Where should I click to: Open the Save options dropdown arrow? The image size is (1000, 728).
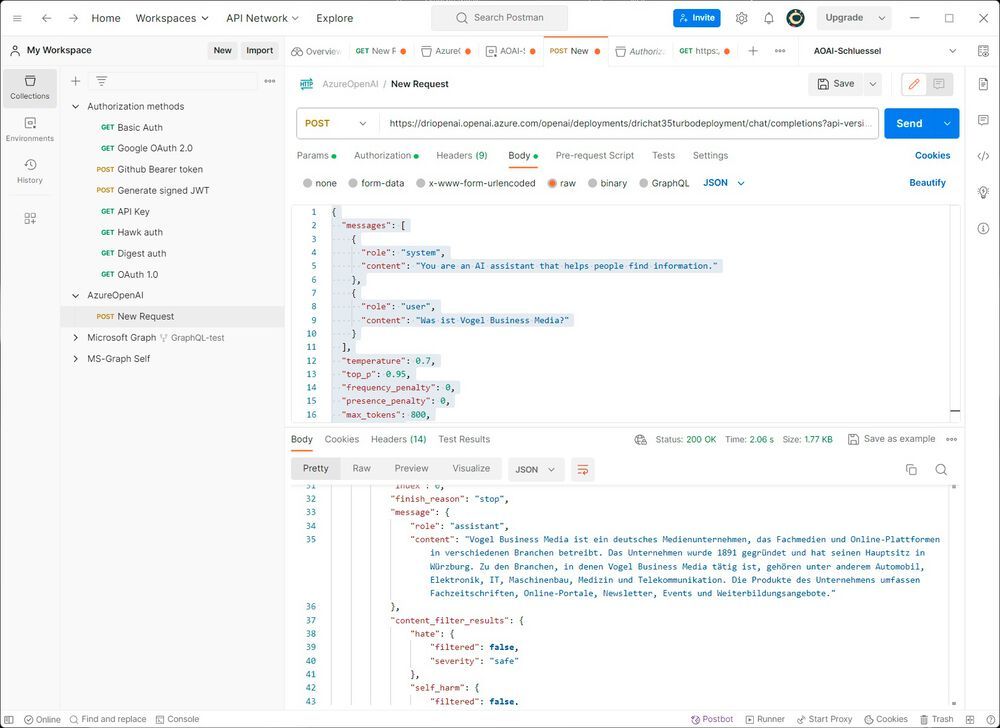point(872,84)
